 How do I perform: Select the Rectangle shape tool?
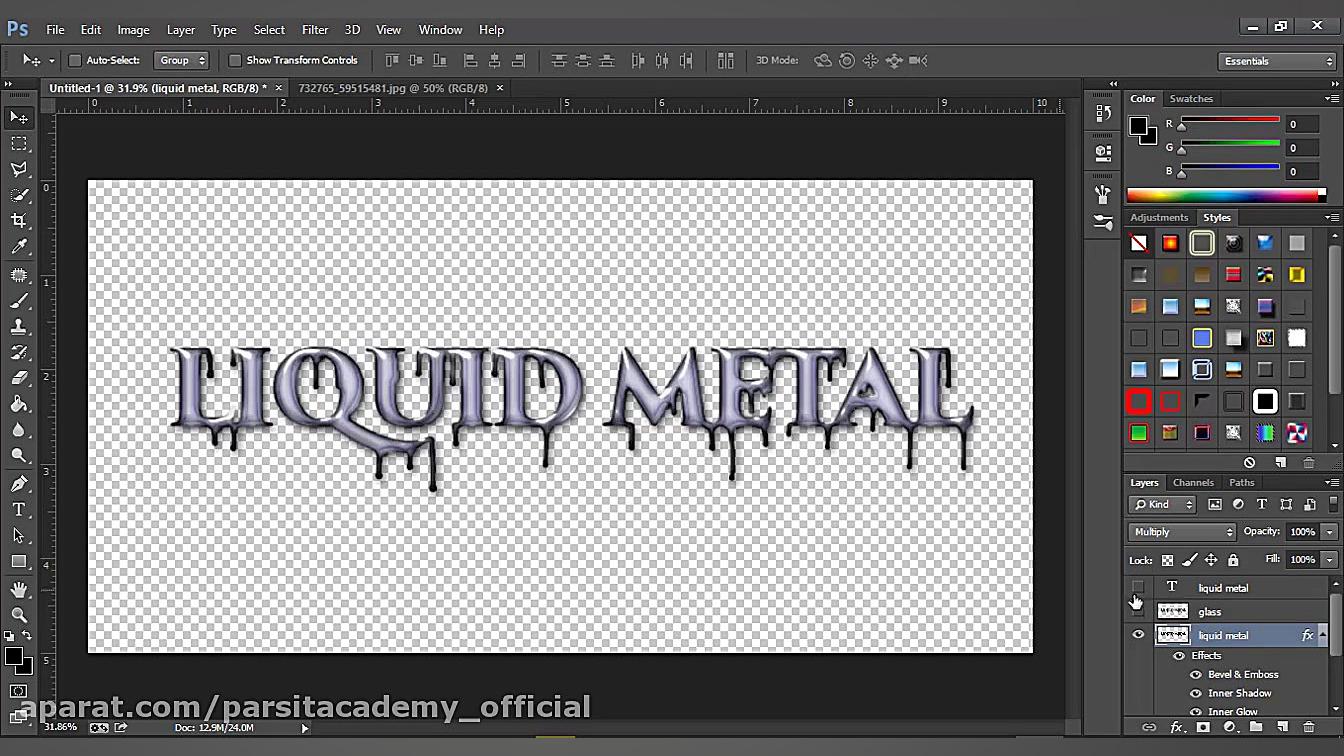point(19,562)
